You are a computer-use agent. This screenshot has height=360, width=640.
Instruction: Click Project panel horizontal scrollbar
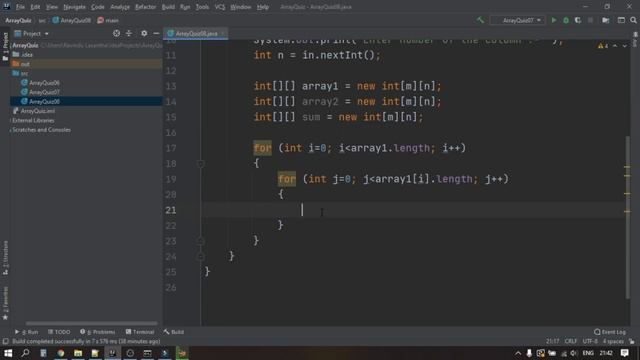click(x=91, y=323)
